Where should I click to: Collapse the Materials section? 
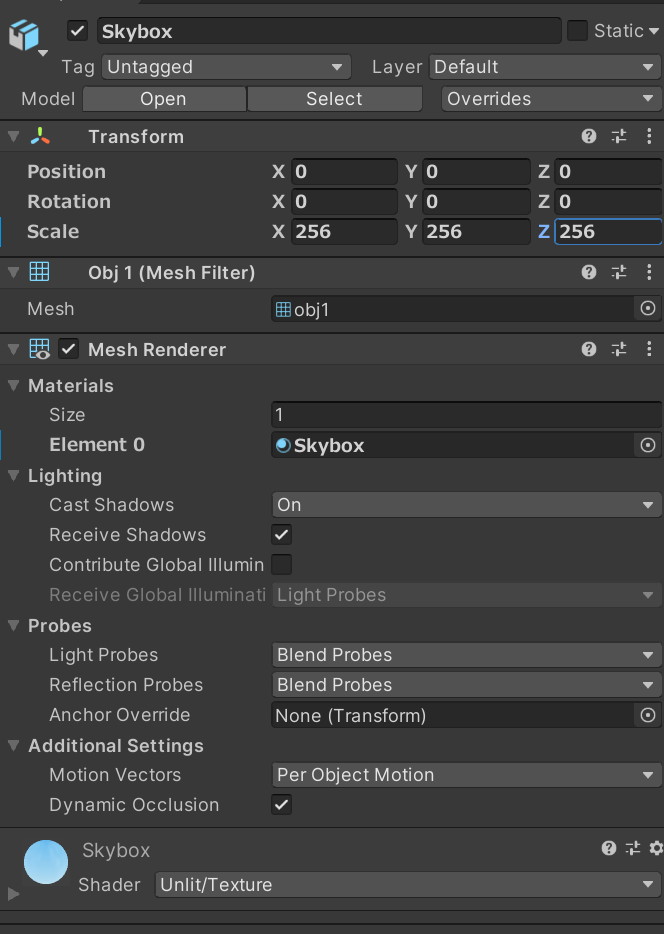pyautogui.click(x=13, y=386)
